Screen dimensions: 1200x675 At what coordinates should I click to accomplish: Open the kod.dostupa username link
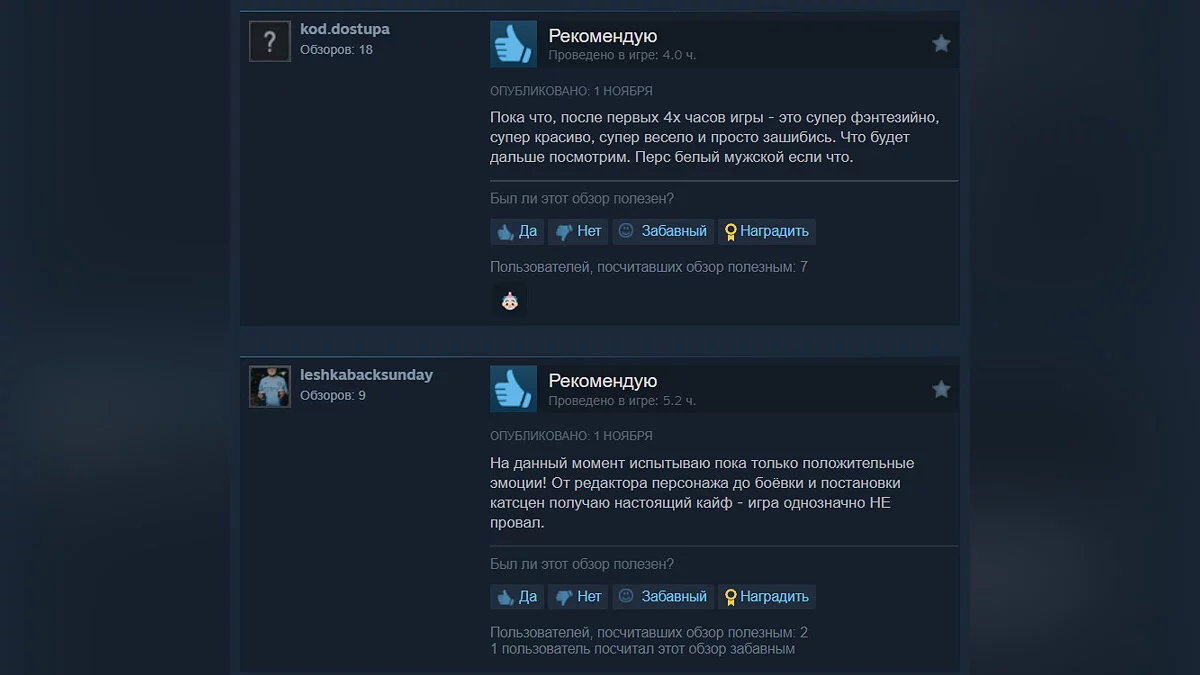[x=345, y=29]
